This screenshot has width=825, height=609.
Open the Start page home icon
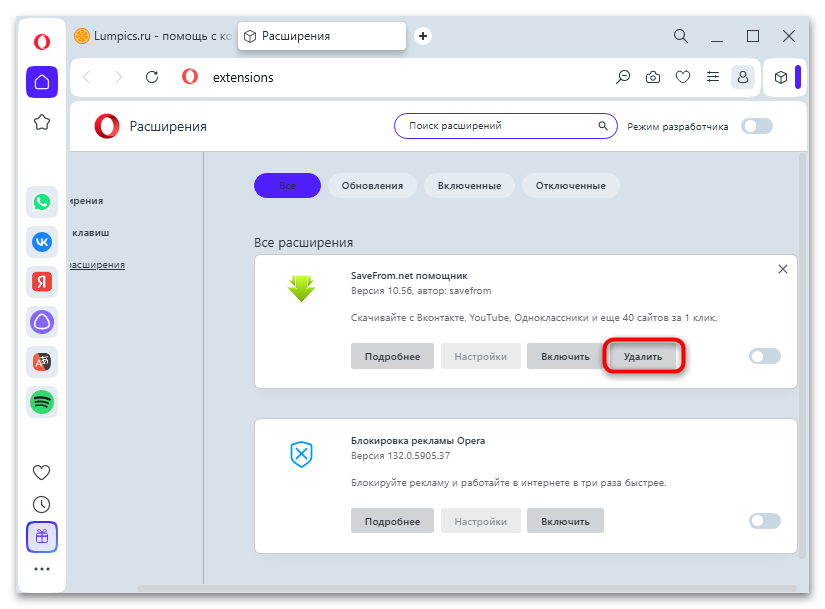click(x=42, y=82)
